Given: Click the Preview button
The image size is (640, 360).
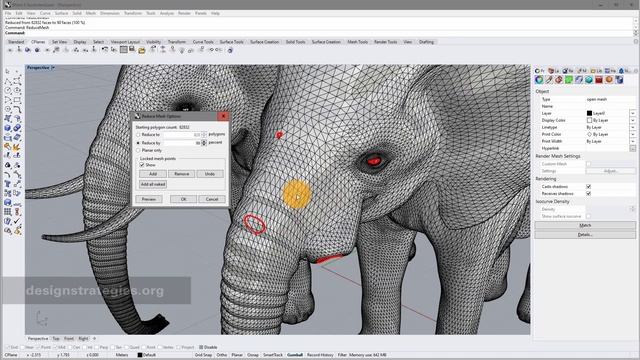Looking at the screenshot, I should click(149, 199).
